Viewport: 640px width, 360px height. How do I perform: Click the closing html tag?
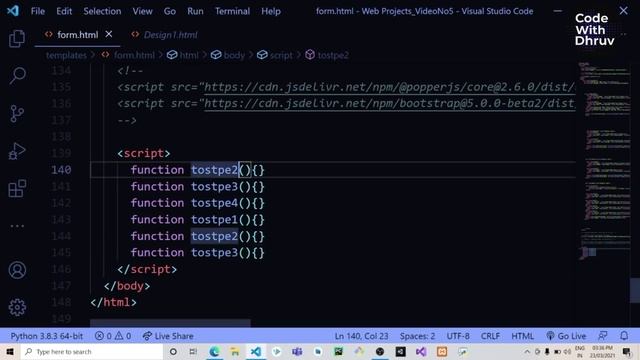(113, 302)
